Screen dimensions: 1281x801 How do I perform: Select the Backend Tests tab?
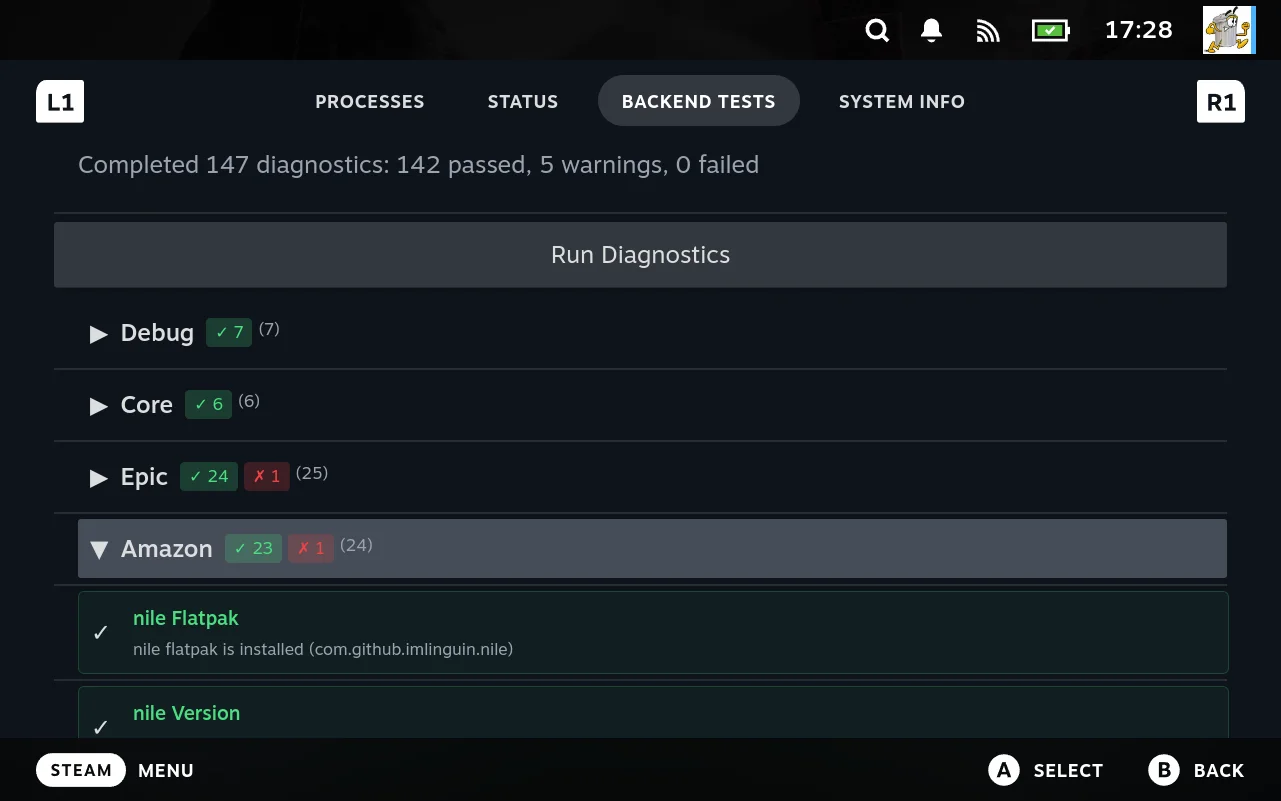coord(699,101)
